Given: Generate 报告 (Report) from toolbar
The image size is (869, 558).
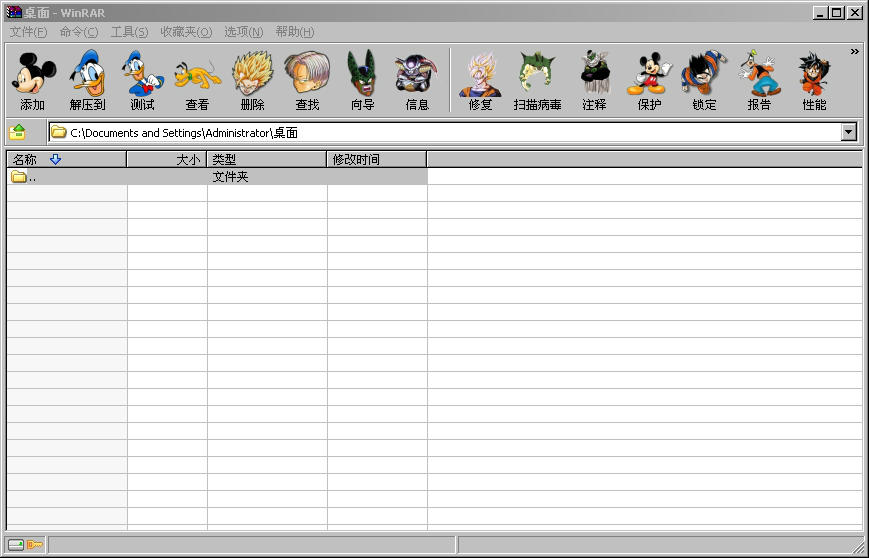Looking at the screenshot, I should (759, 80).
